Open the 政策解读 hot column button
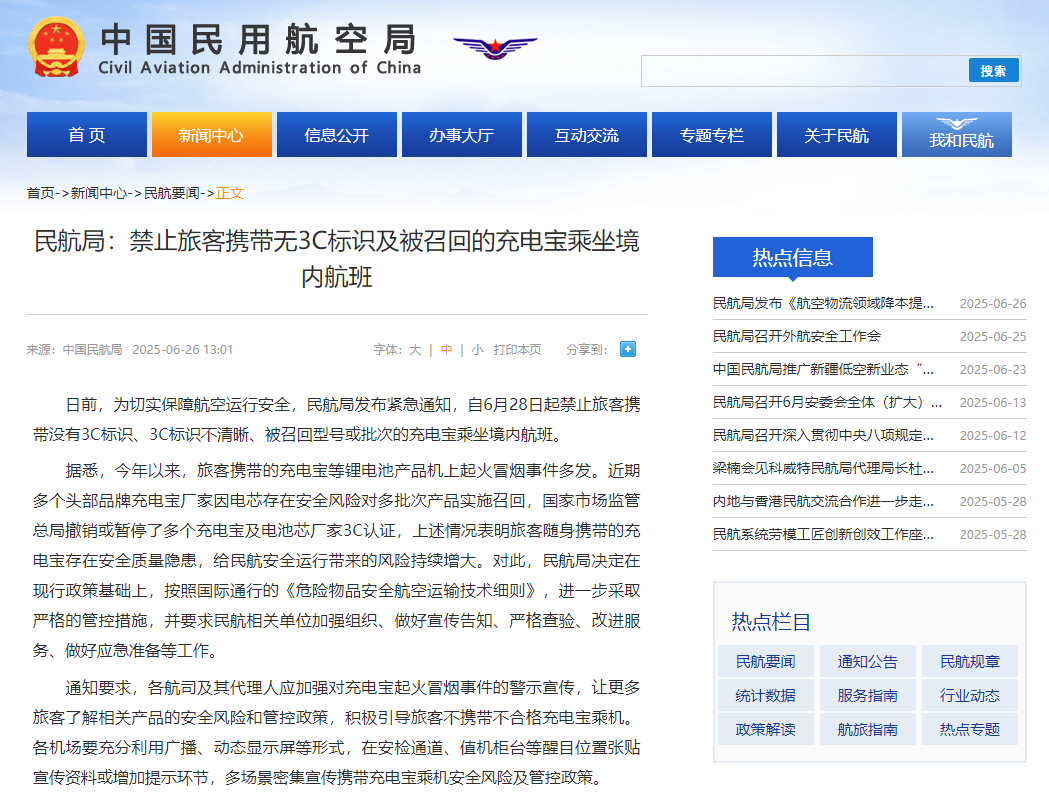1049x794 pixels. point(765,729)
